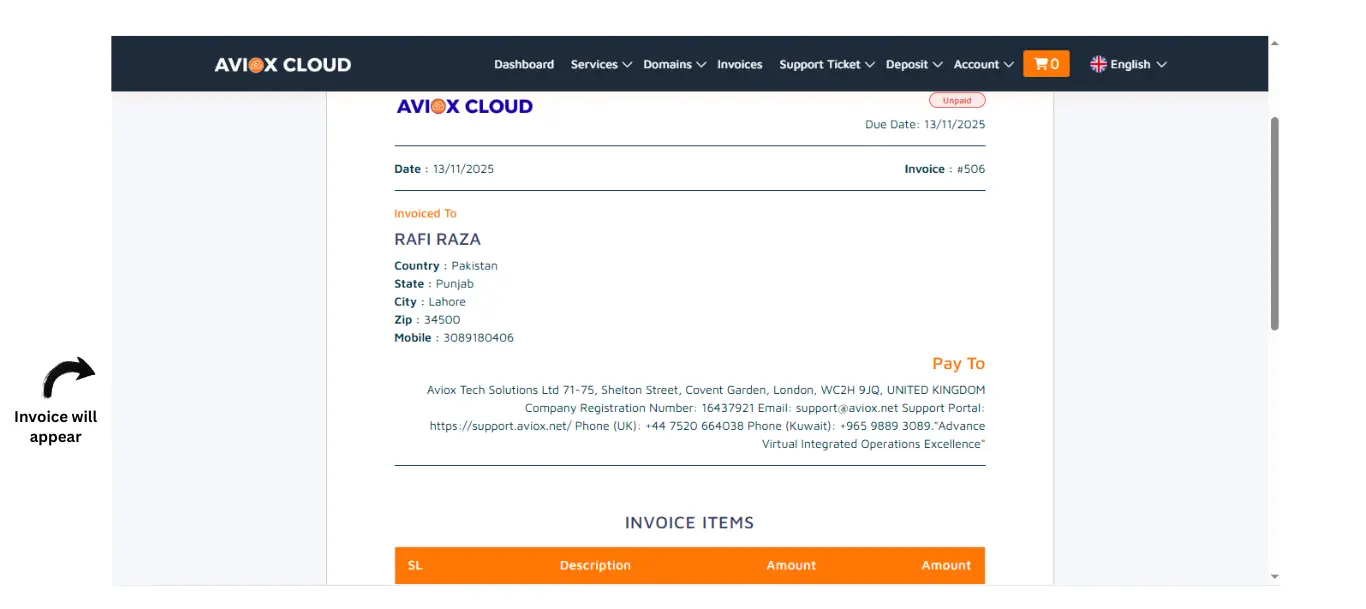Image resolution: width=1366 pixels, height=609 pixels.
Task: Click the Unpaid status badge
Action: point(956,100)
